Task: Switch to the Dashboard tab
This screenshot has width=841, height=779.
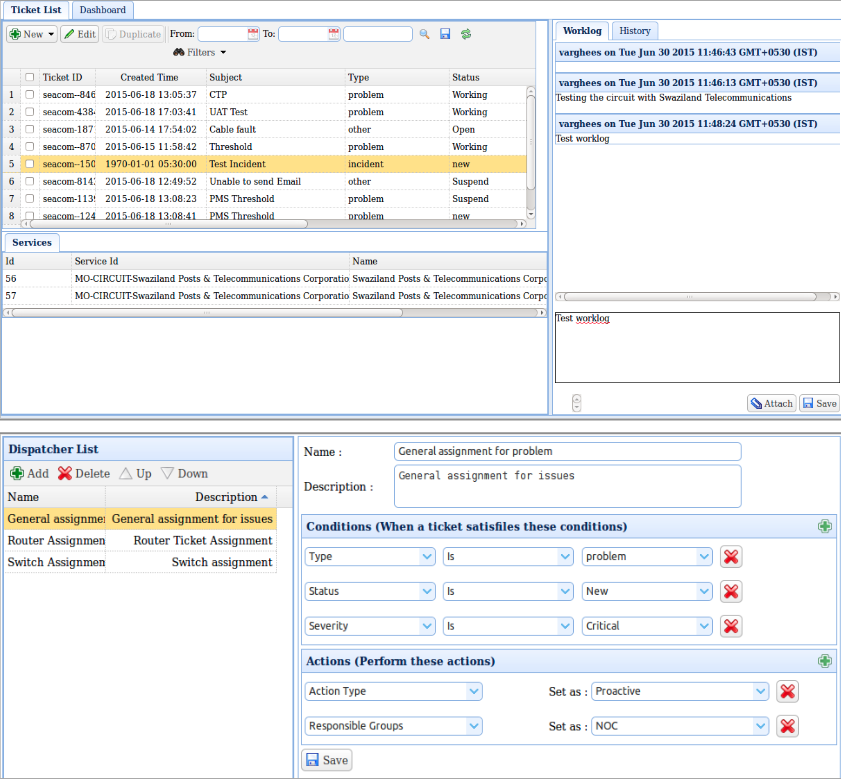Action: 103,10
